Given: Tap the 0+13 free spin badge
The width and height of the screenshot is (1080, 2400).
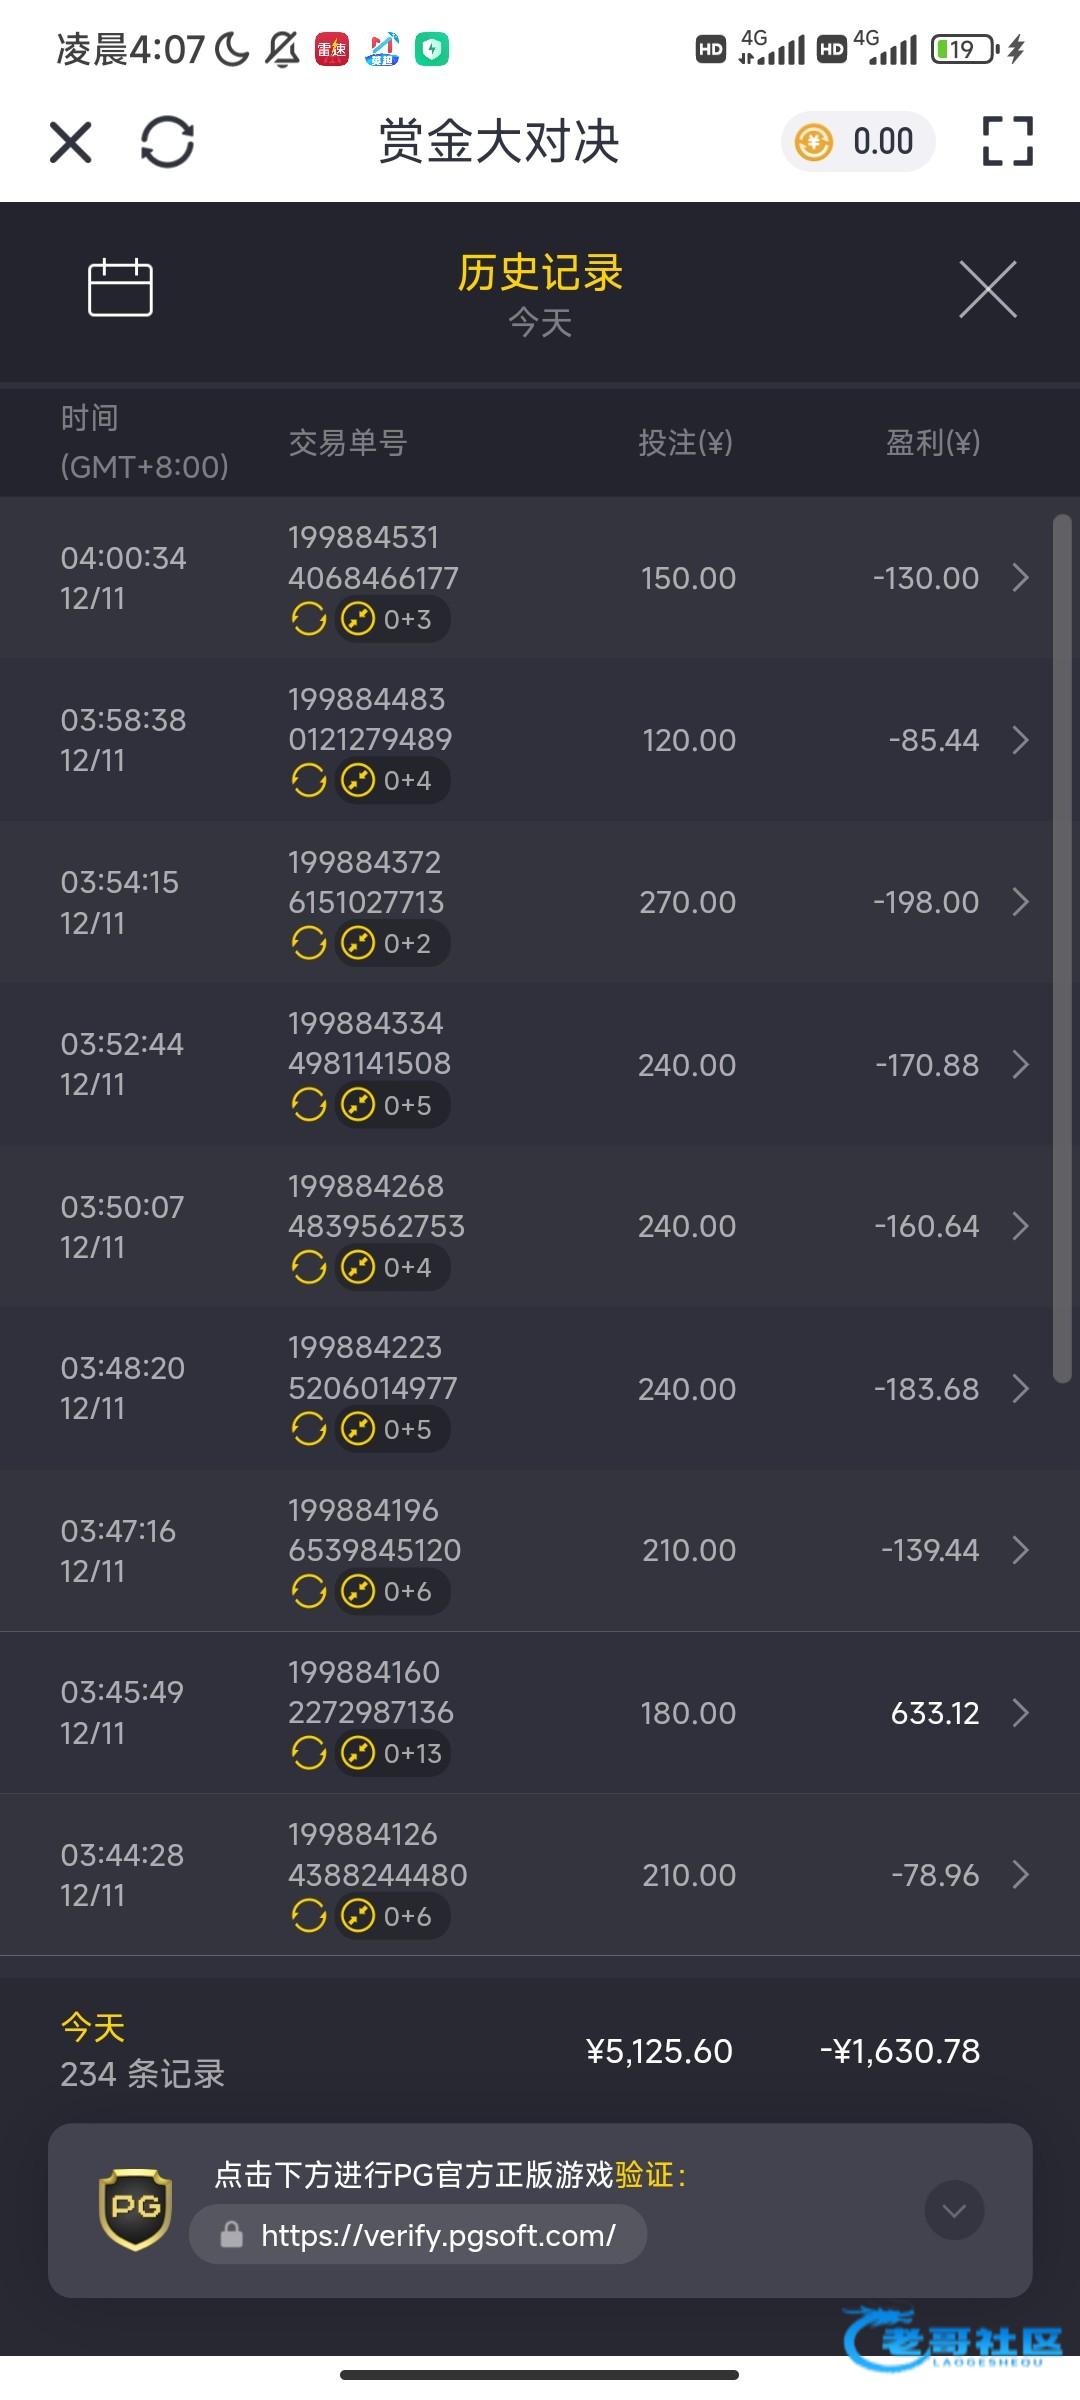Looking at the screenshot, I should (393, 1753).
